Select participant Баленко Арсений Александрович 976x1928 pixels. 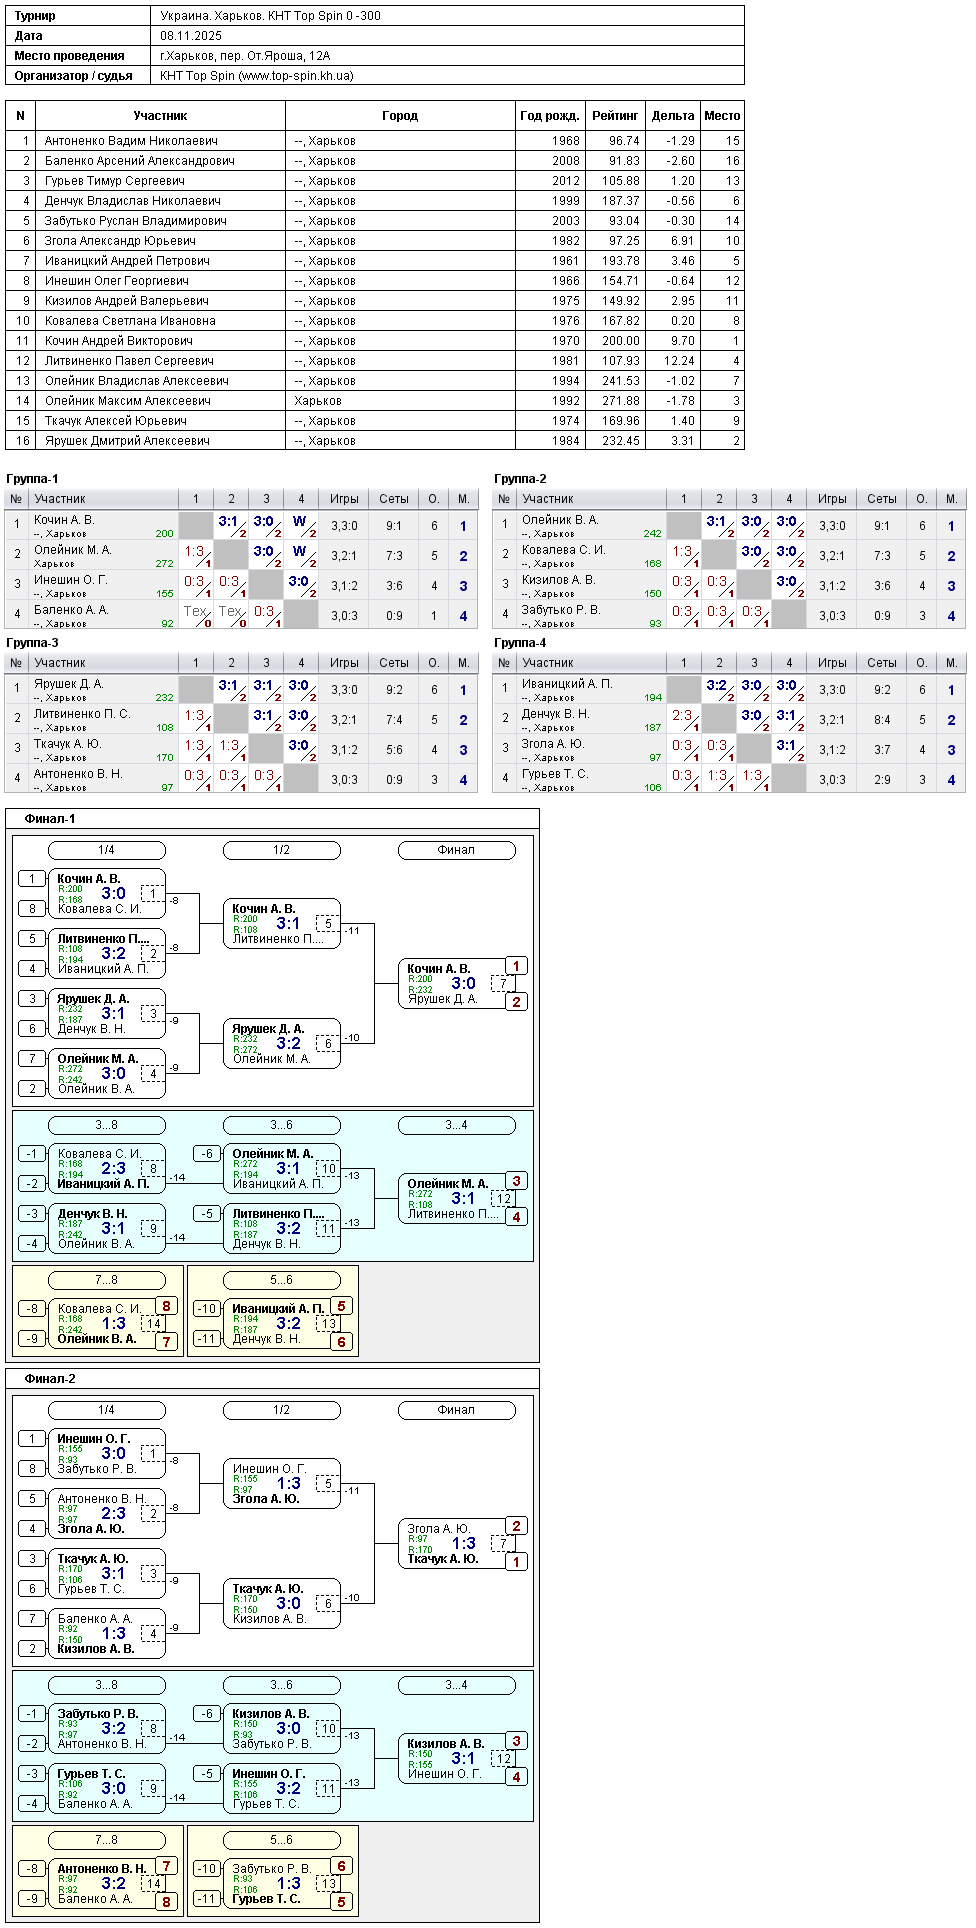[140, 161]
